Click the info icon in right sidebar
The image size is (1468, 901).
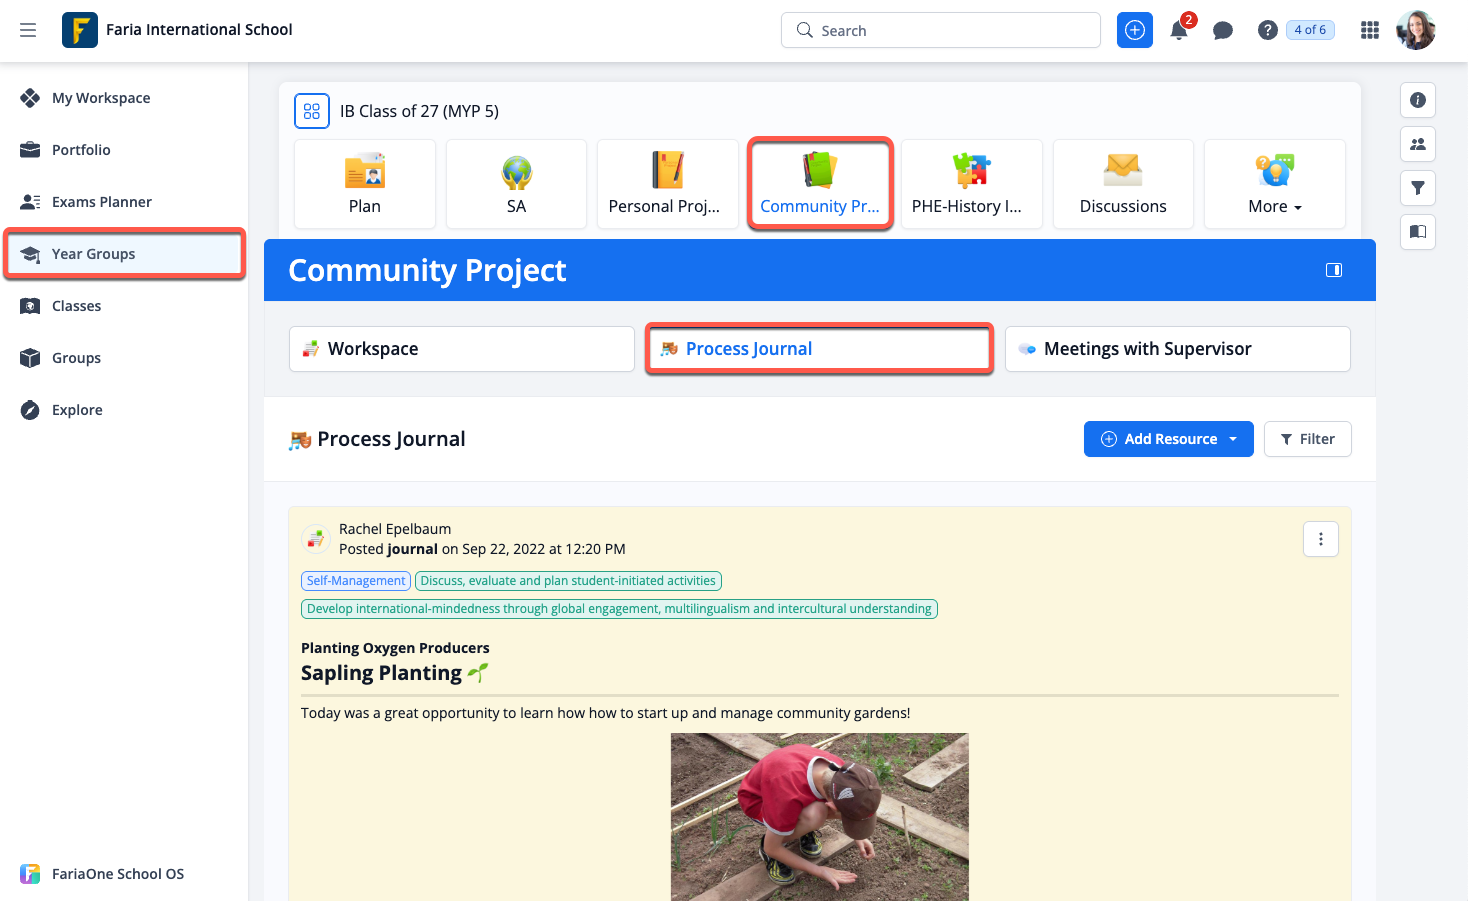point(1417,100)
